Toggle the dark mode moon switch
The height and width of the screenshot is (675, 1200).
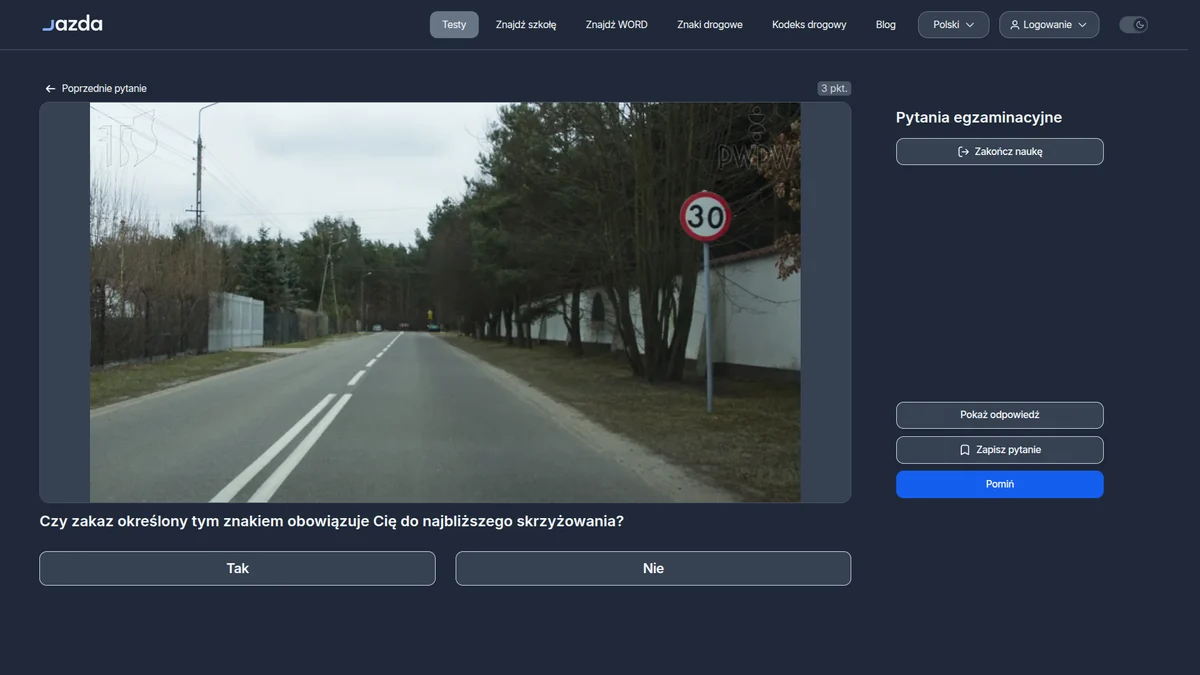[x=1133, y=25]
